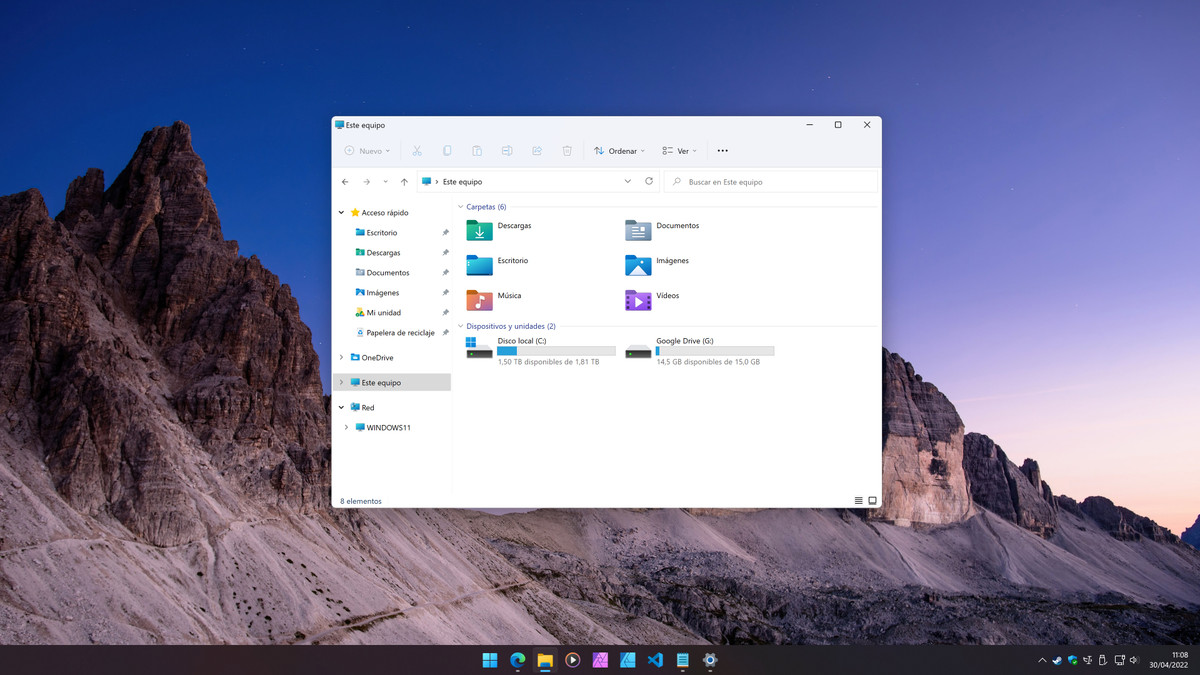Switch to large icons view at the status bar
Screen dimensions: 1200x675
[x=872, y=499]
